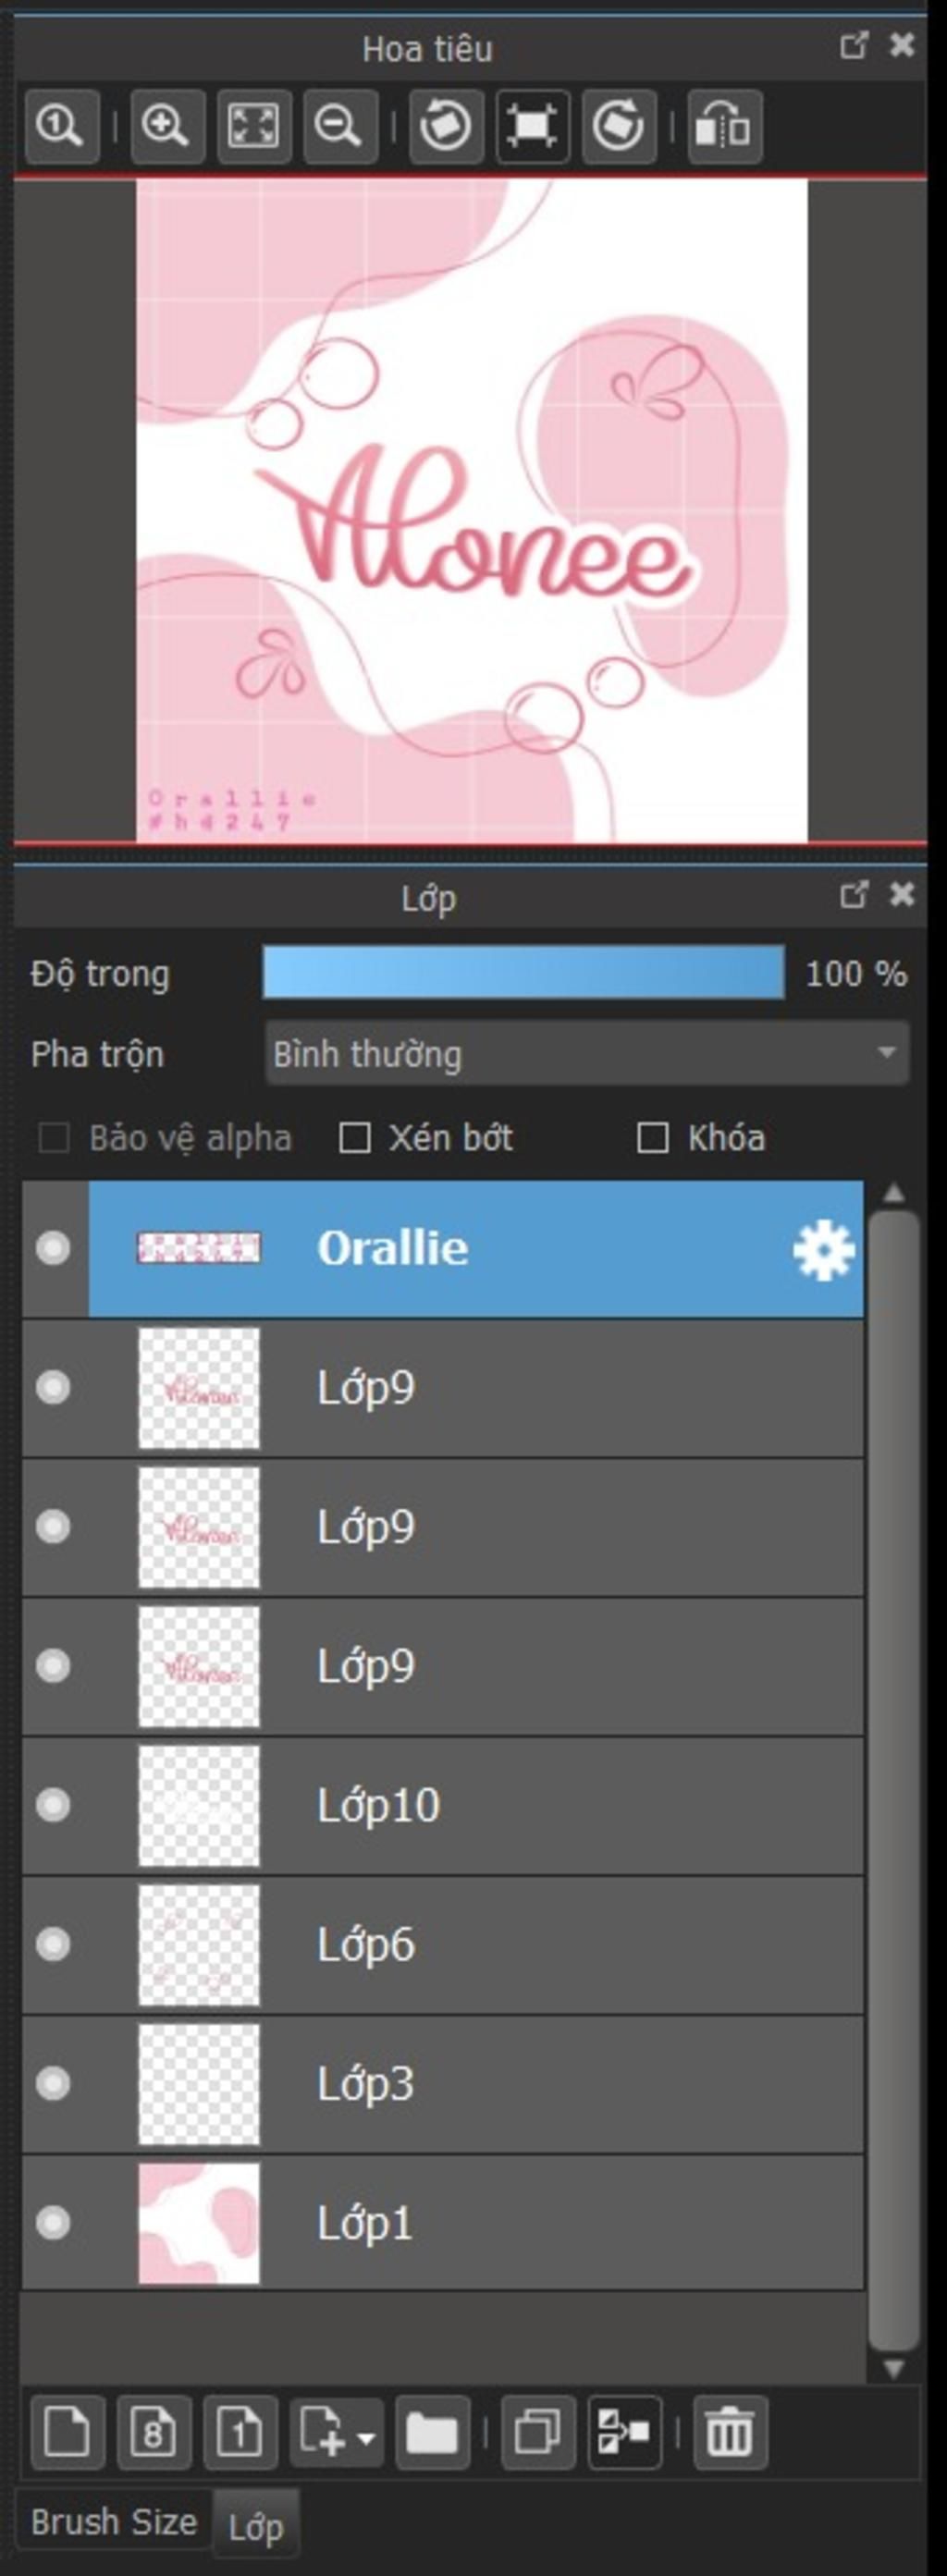Flip the canvas view horizontally
The height and width of the screenshot is (2576, 947).
[724, 126]
